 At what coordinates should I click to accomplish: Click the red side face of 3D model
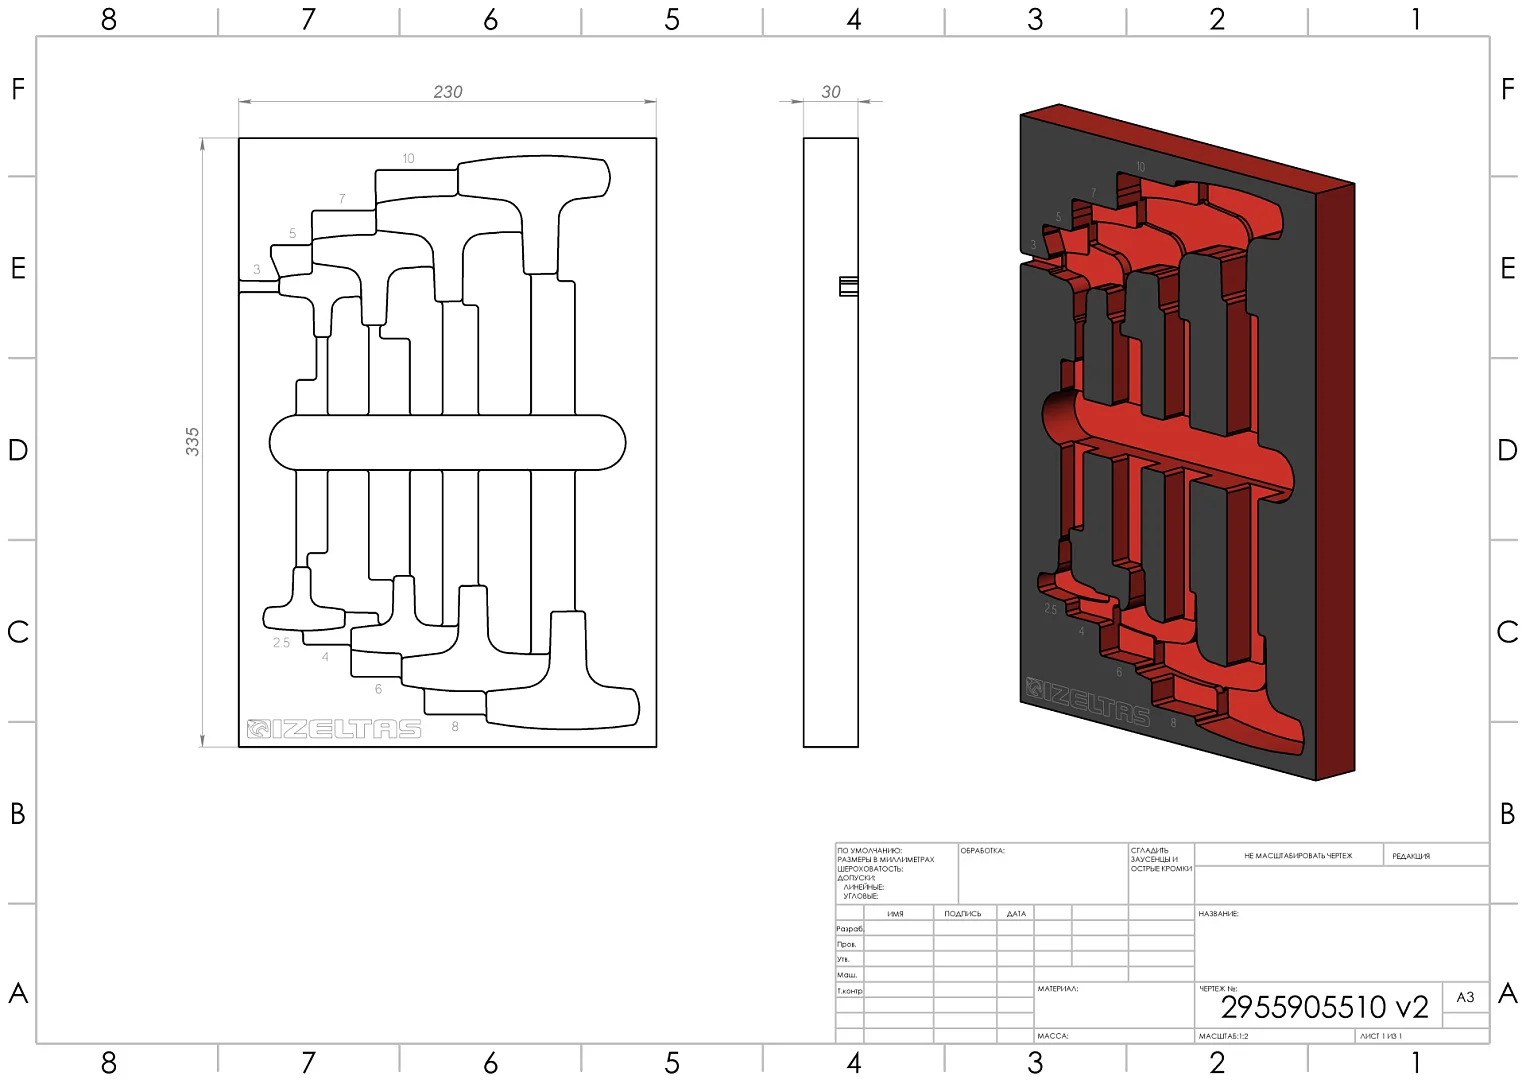click(x=1335, y=480)
